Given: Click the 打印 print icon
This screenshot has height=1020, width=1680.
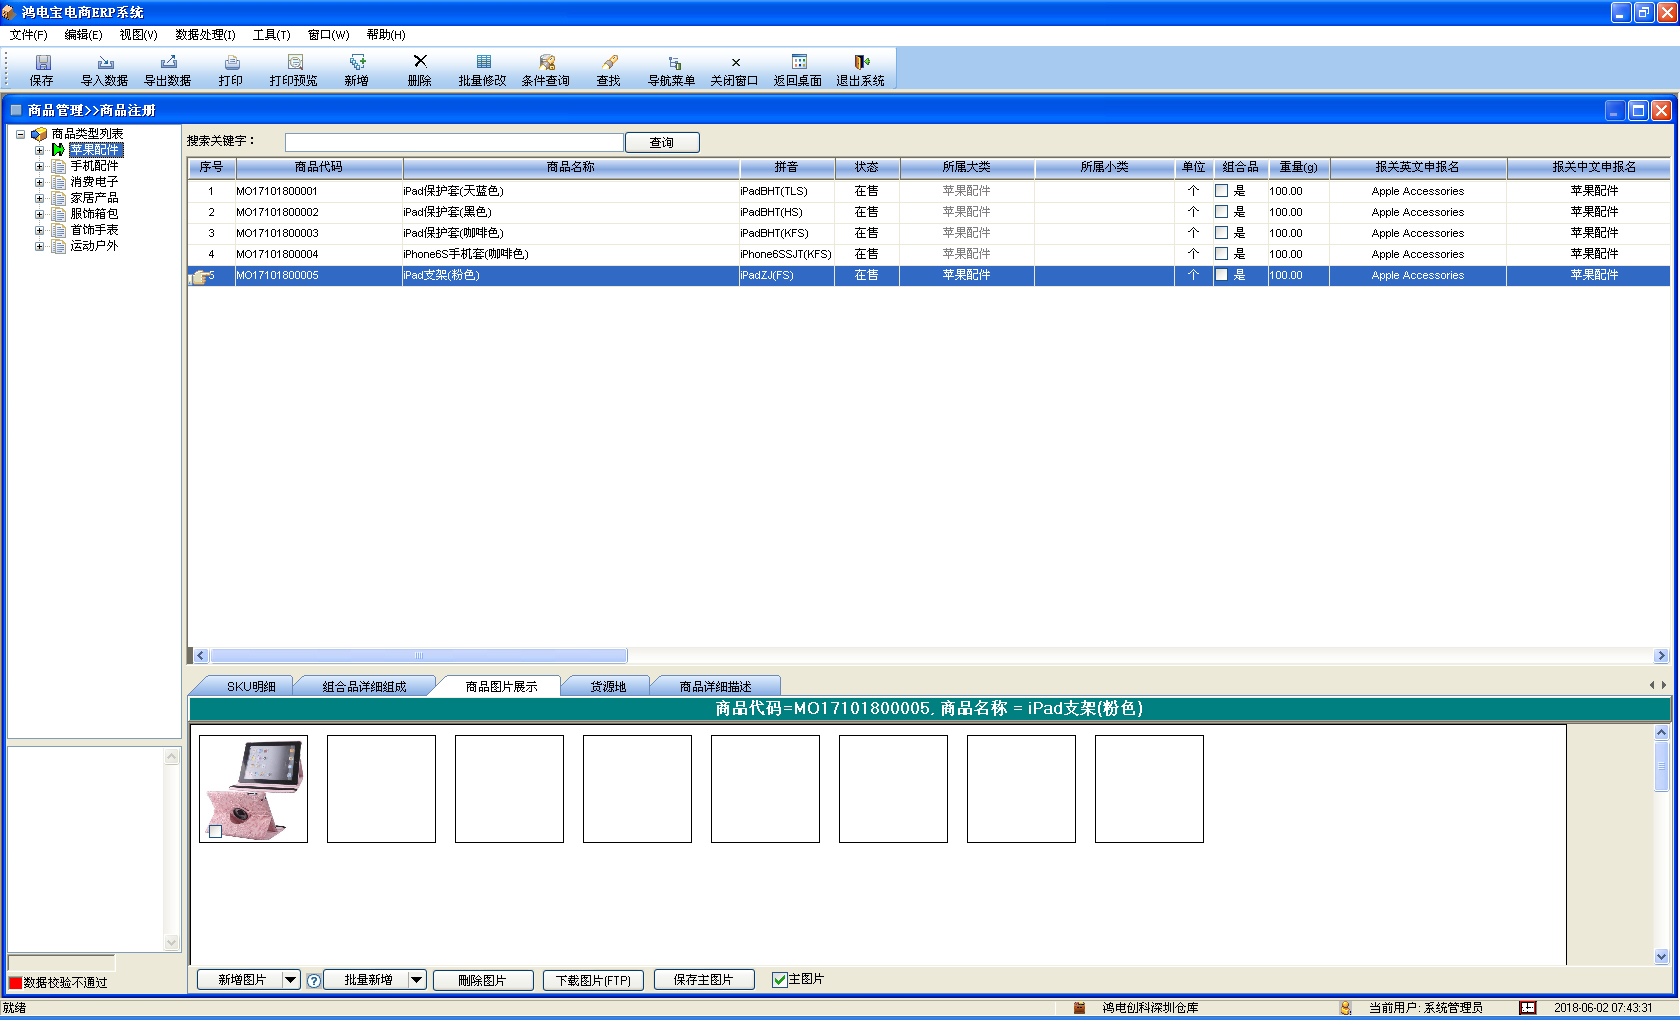Looking at the screenshot, I should point(231,62).
